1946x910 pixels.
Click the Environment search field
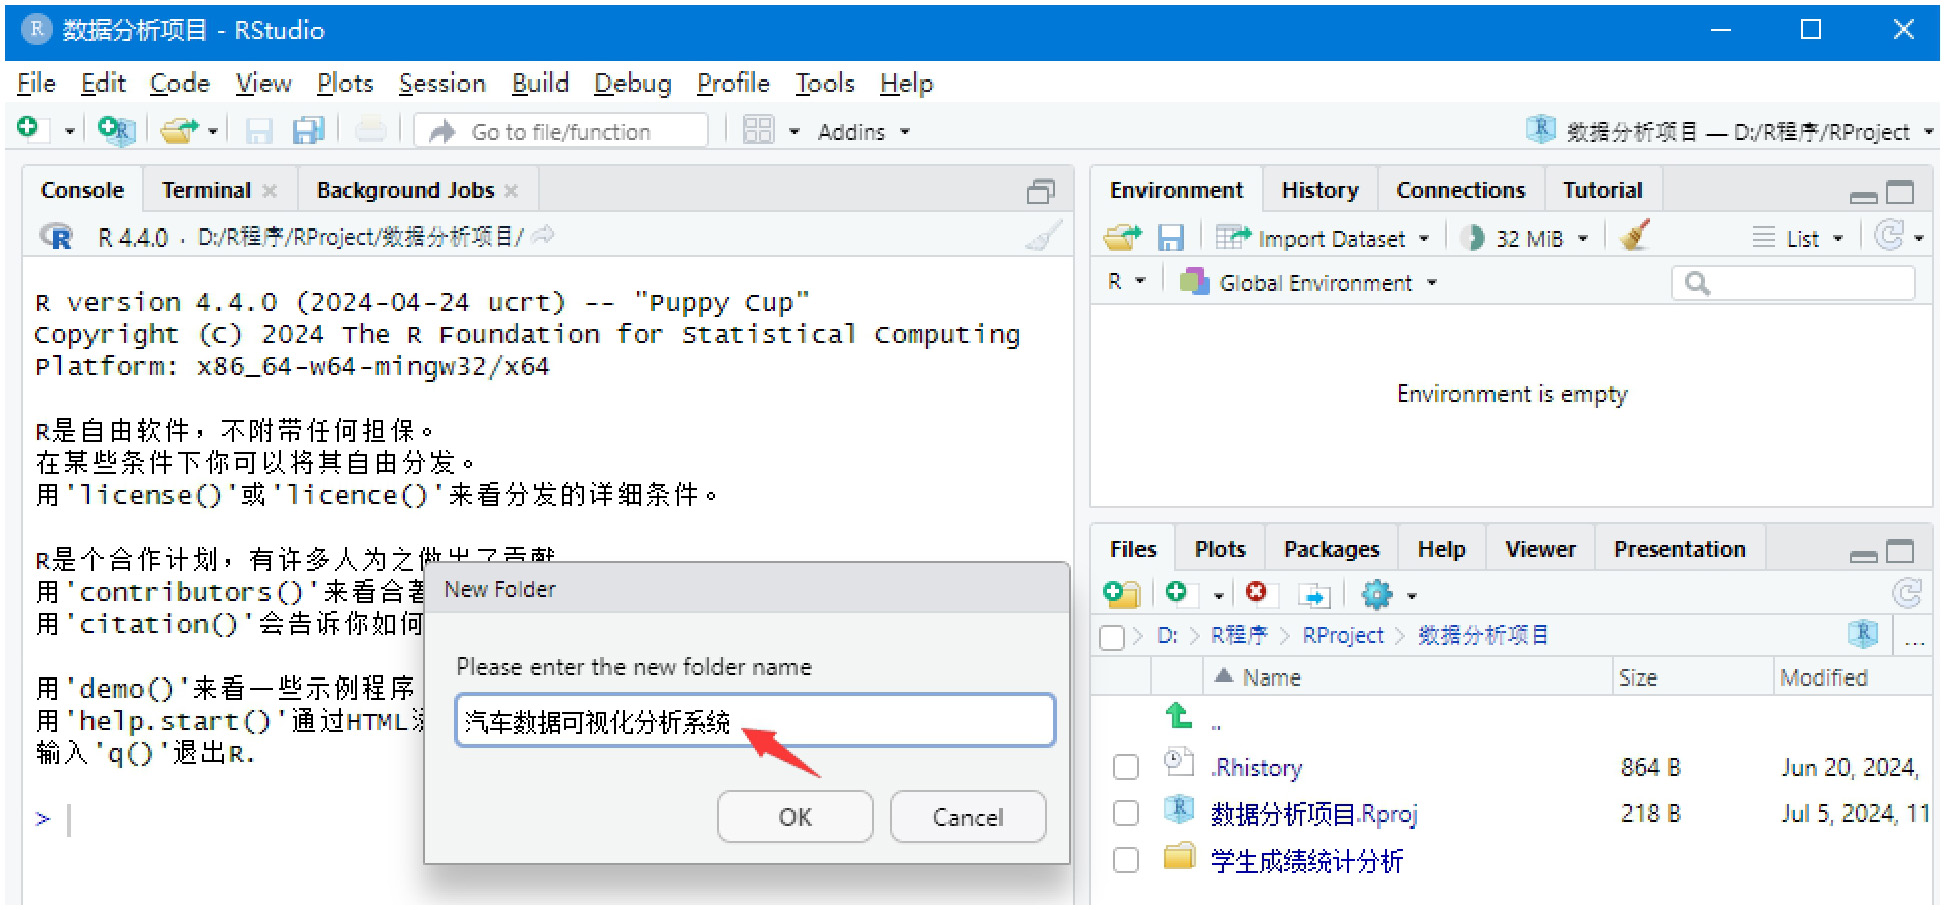(1793, 284)
